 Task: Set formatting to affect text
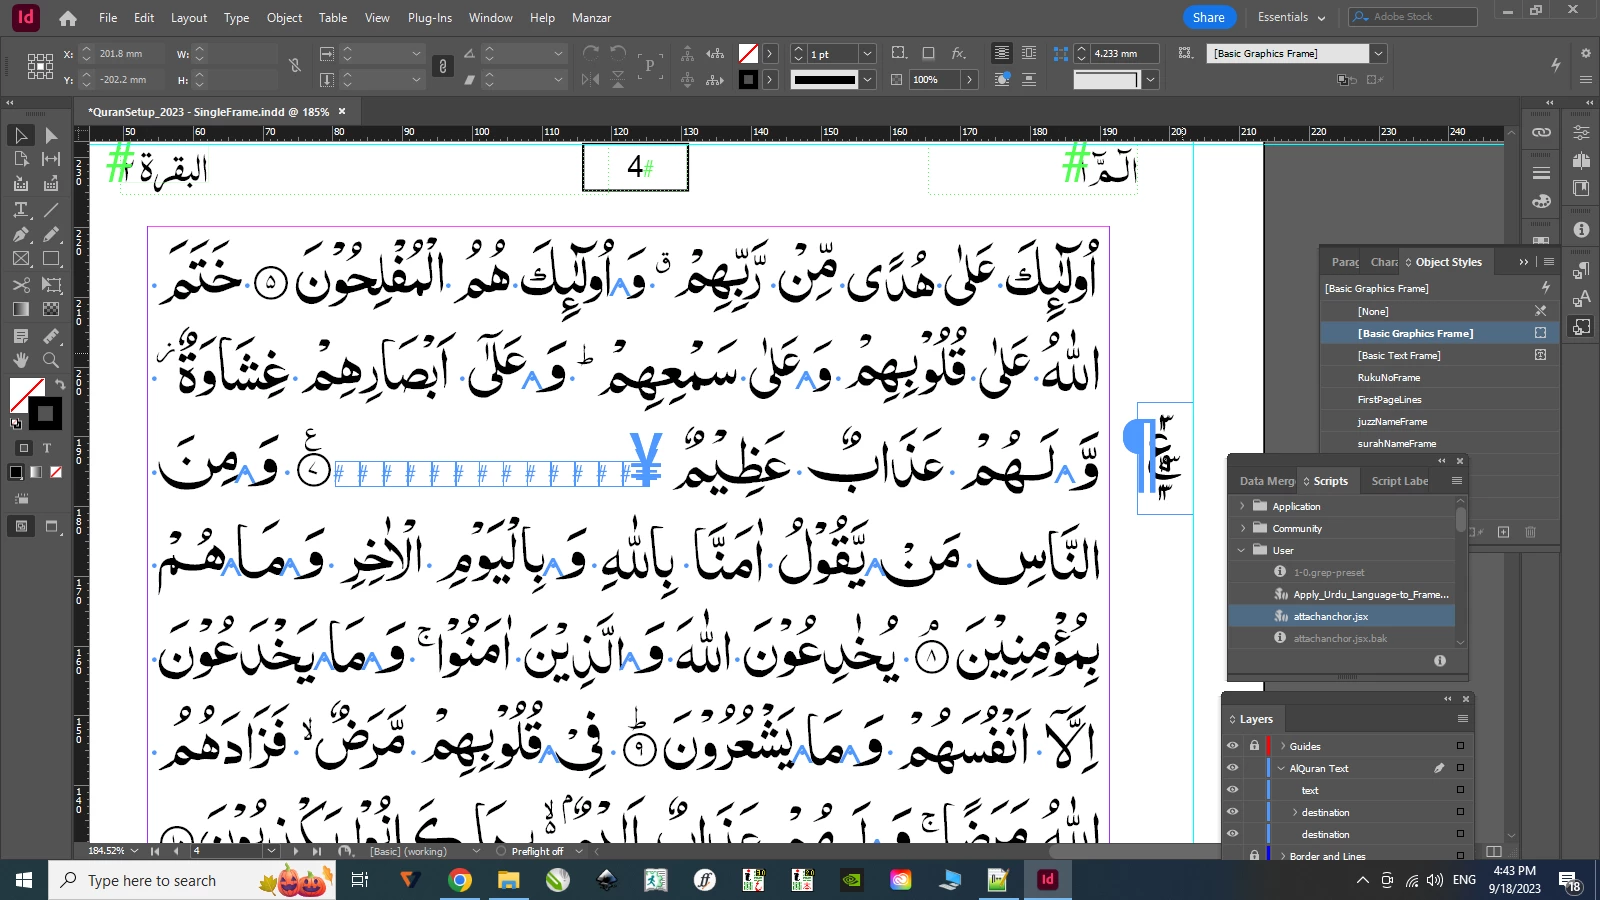[x=46, y=448]
